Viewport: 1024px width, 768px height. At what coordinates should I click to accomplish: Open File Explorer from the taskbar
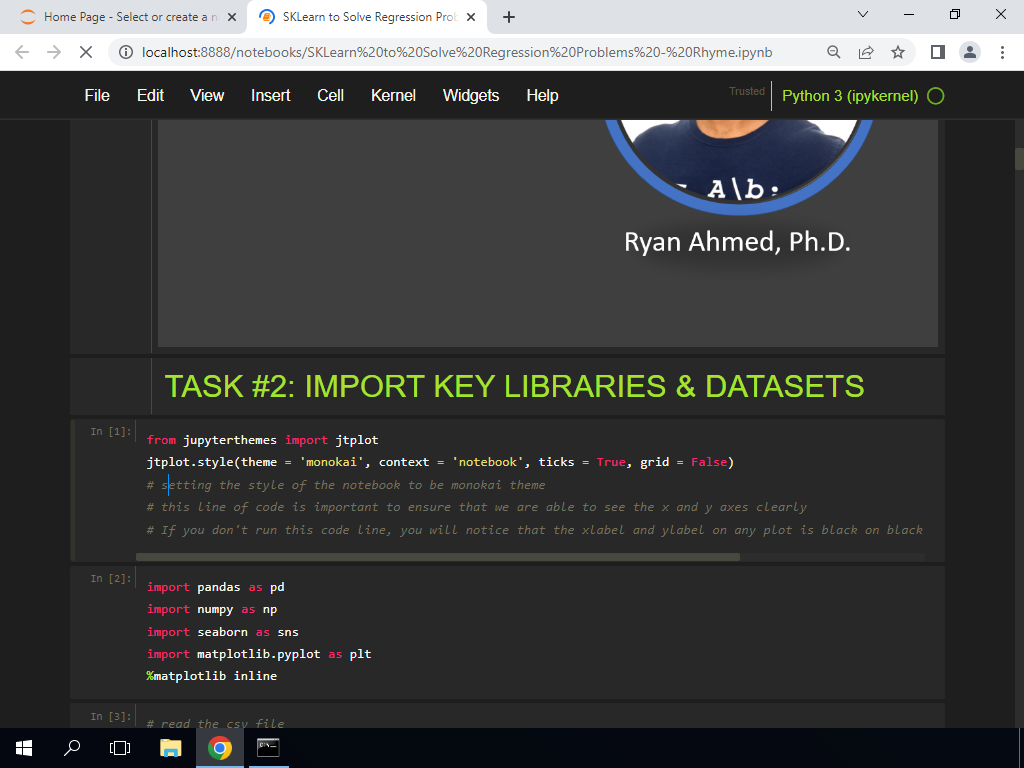pyautogui.click(x=170, y=748)
